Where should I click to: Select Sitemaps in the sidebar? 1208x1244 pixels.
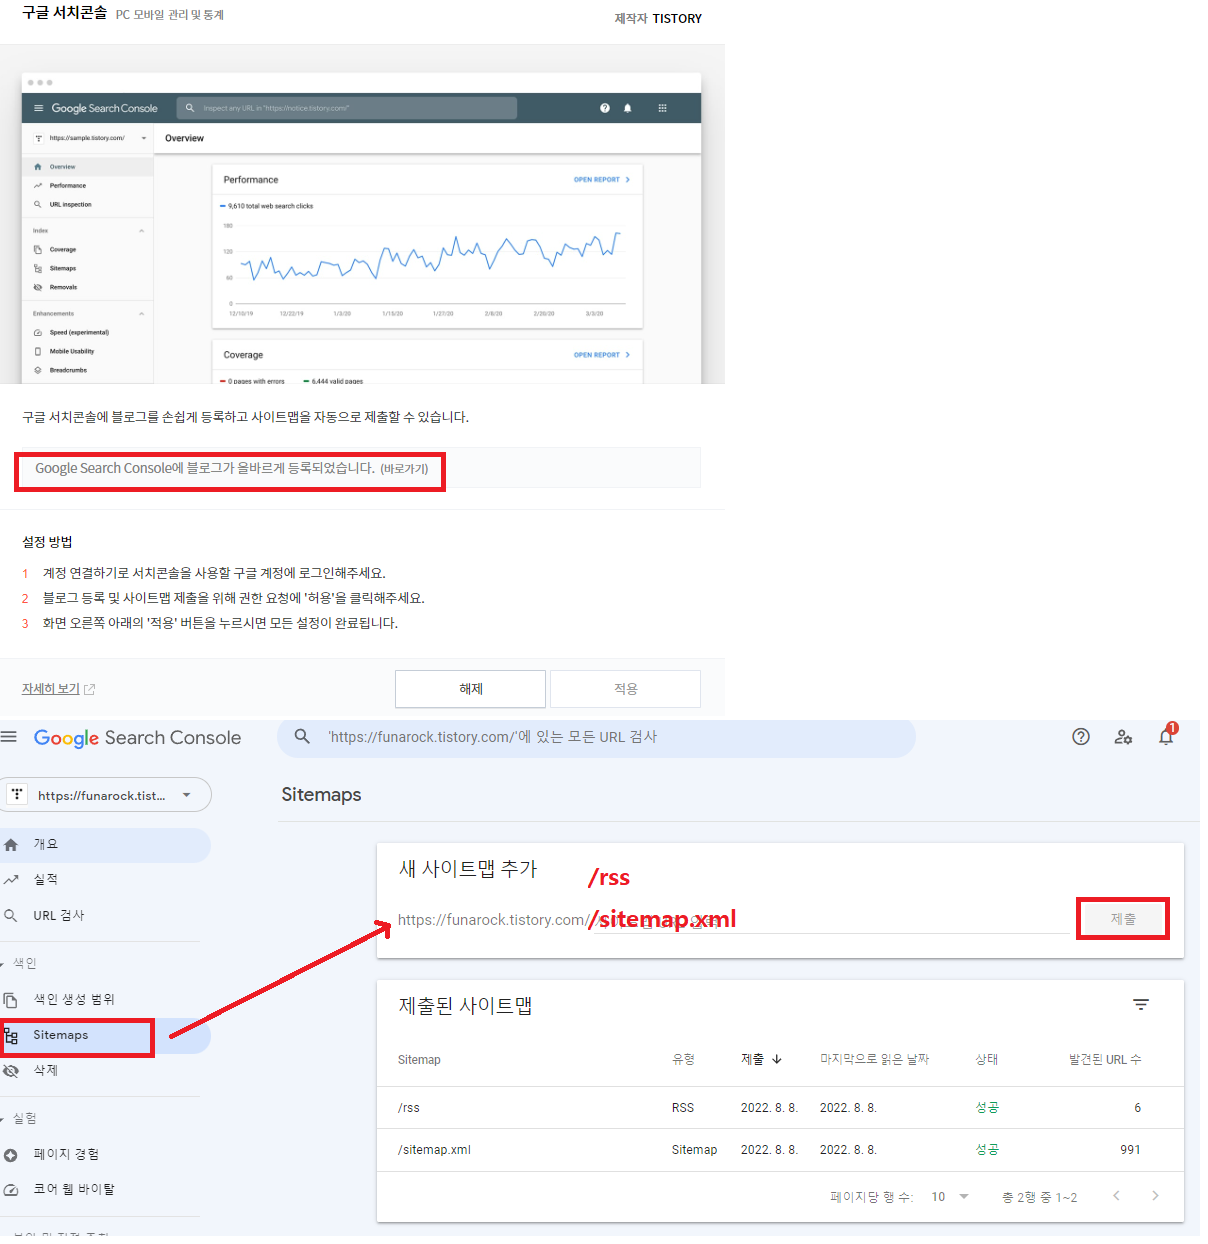pos(105,1036)
